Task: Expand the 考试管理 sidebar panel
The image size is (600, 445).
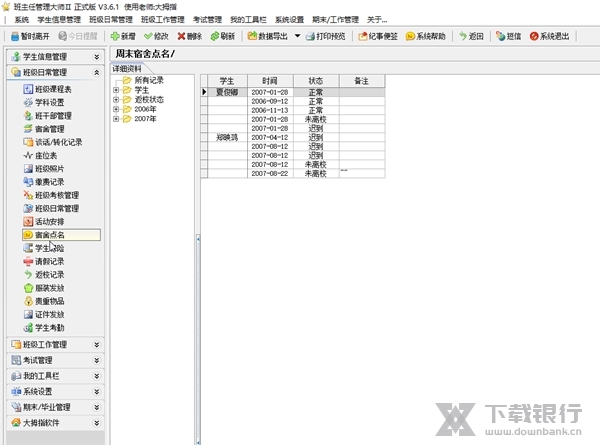Action: tap(96, 360)
